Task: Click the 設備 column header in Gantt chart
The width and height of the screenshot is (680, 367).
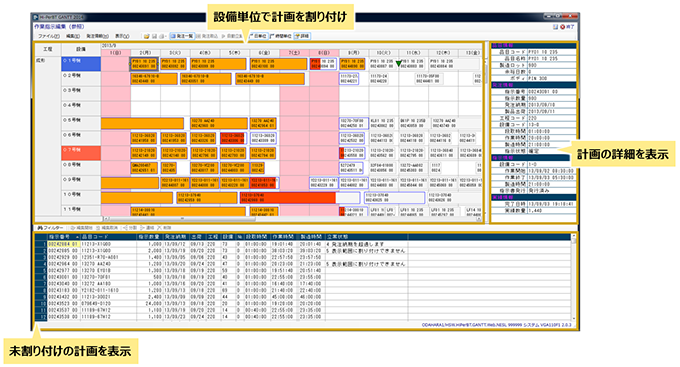Action: tap(81, 49)
